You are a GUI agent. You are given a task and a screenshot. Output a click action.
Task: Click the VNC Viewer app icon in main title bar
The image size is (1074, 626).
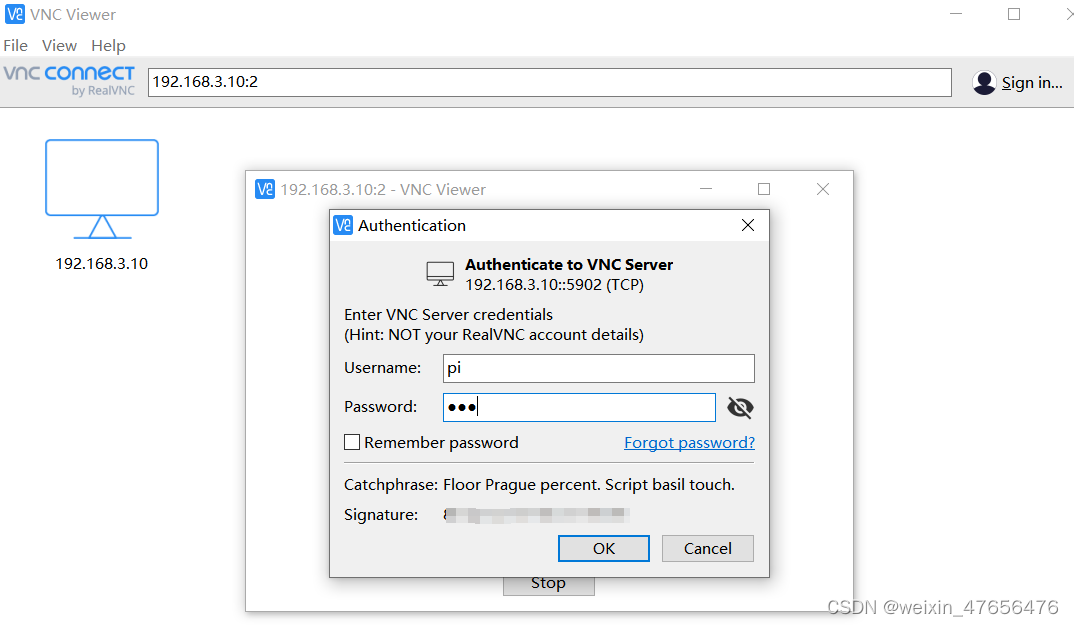tap(14, 14)
